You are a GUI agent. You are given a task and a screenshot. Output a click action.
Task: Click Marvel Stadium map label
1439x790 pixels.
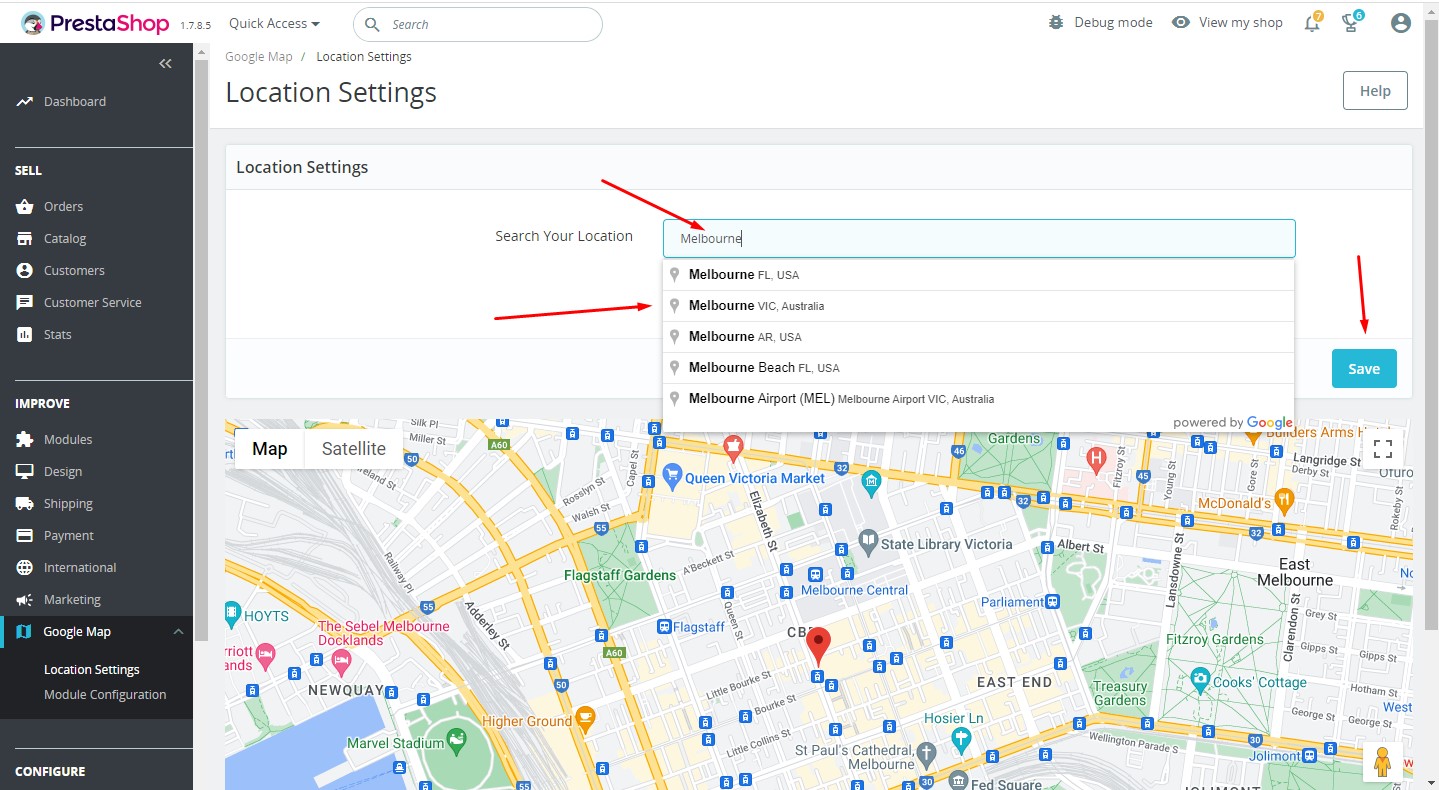(x=395, y=743)
